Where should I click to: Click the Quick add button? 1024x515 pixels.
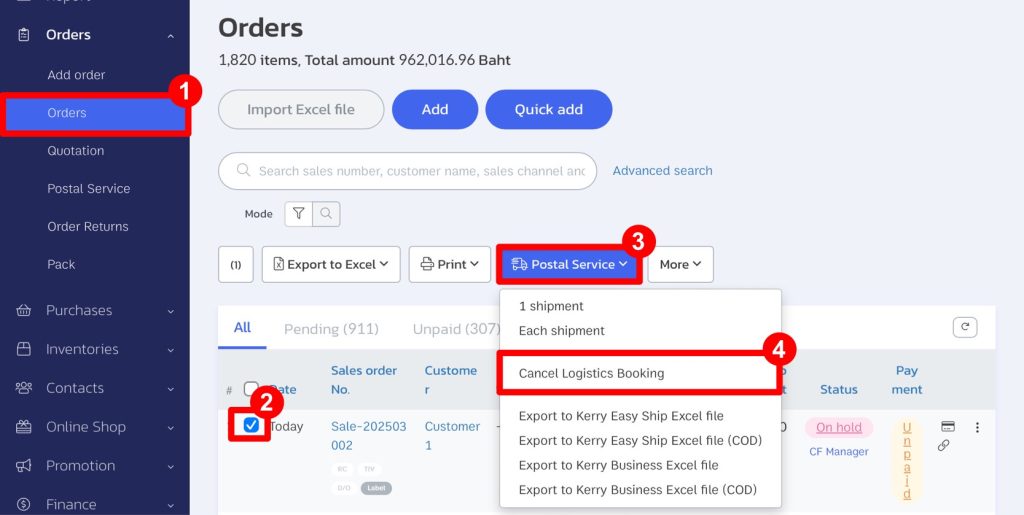point(549,110)
